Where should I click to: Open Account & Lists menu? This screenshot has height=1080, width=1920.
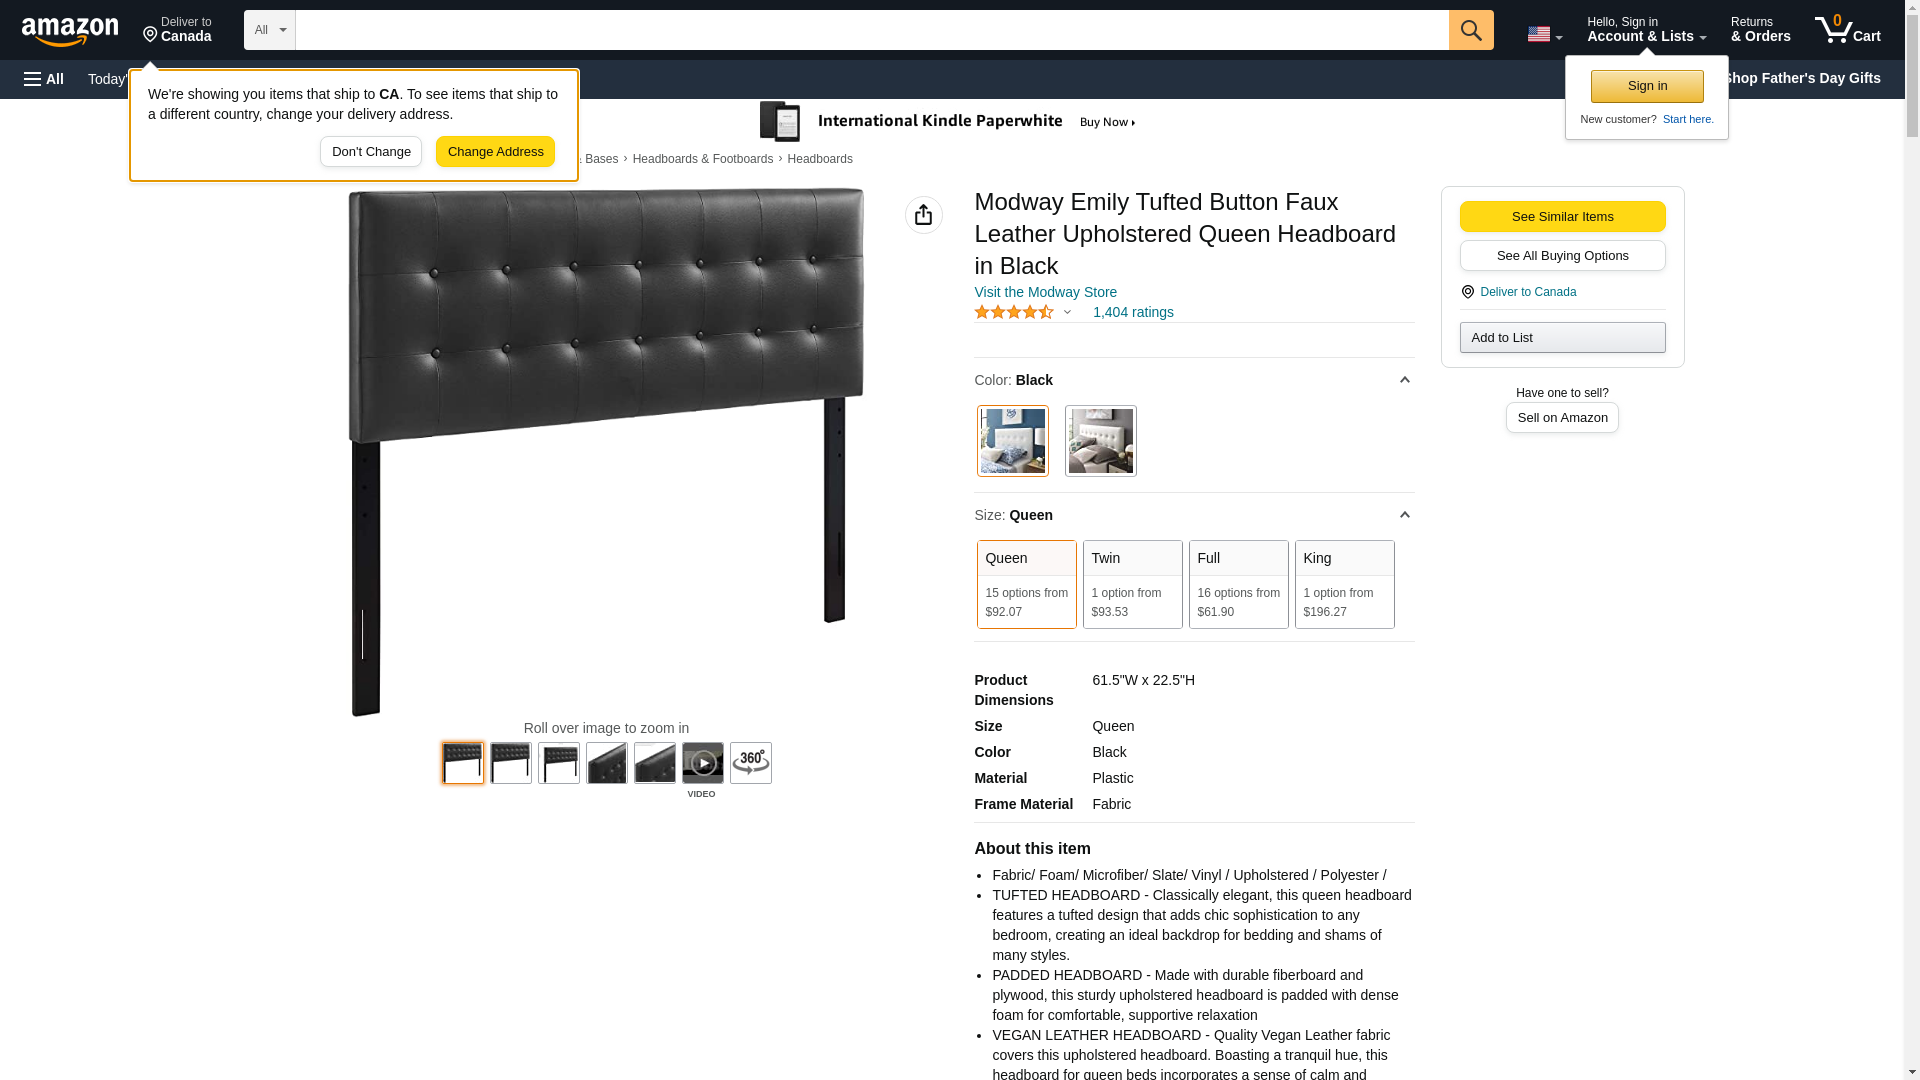tap(1646, 30)
